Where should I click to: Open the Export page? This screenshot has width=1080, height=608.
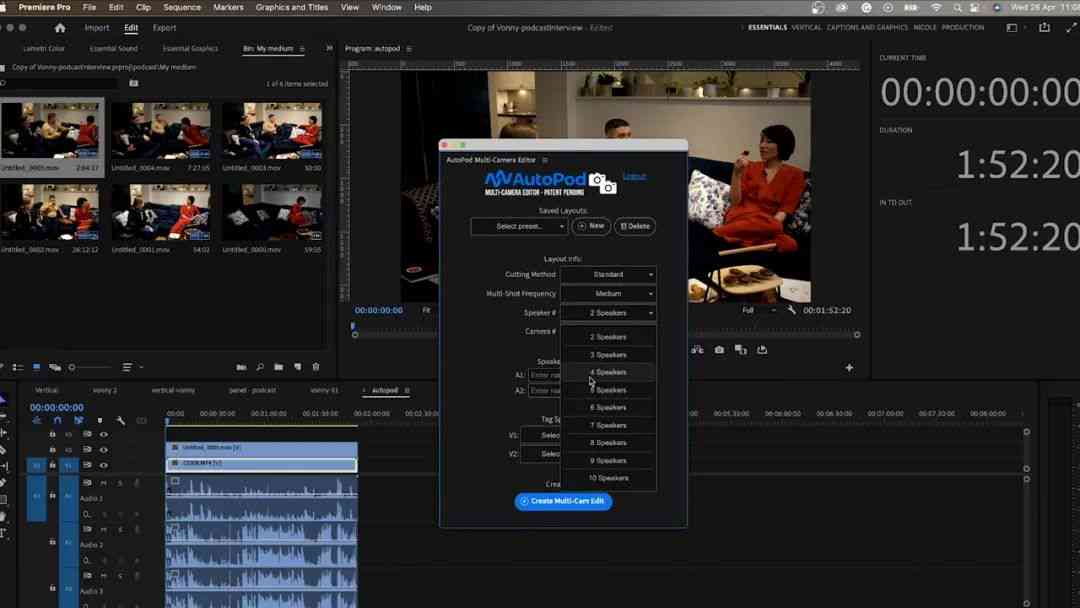pyautogui.click(x=164, y=28)
